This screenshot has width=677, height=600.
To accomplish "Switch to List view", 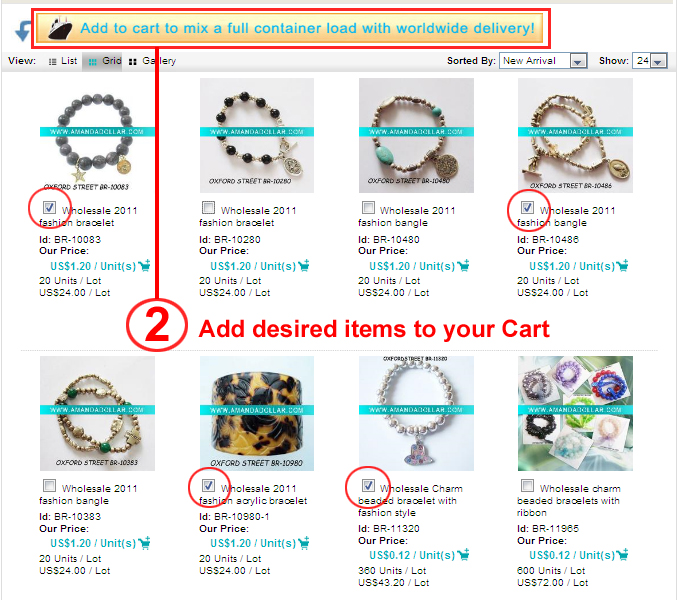I will click(63, 61).
